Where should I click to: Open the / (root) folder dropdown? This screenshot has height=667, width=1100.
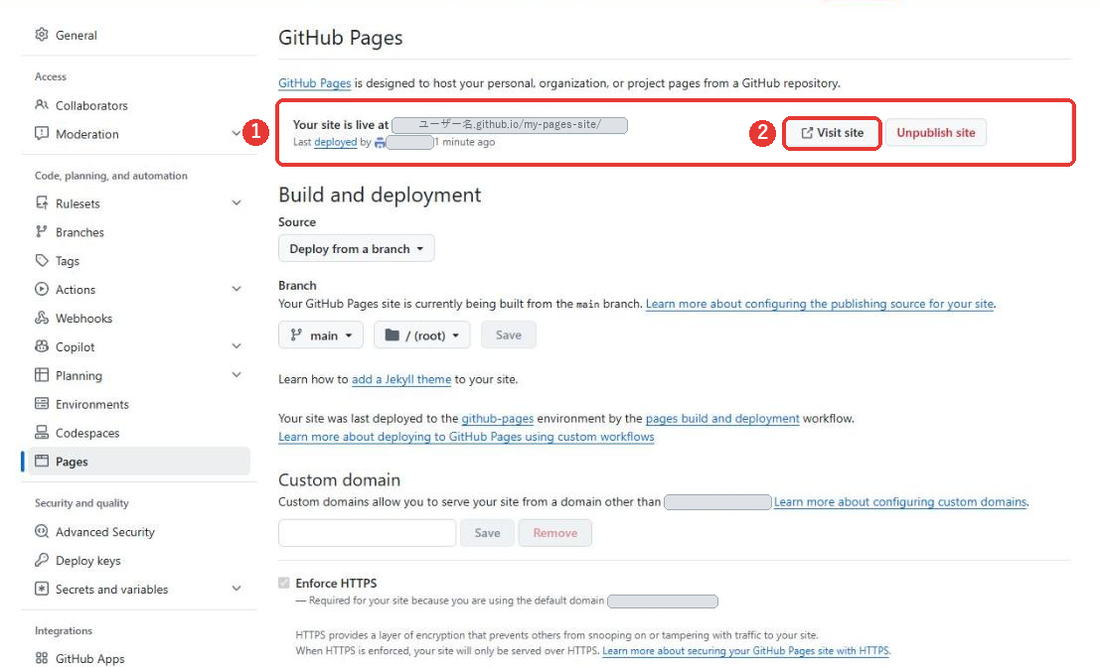point(422,335)
